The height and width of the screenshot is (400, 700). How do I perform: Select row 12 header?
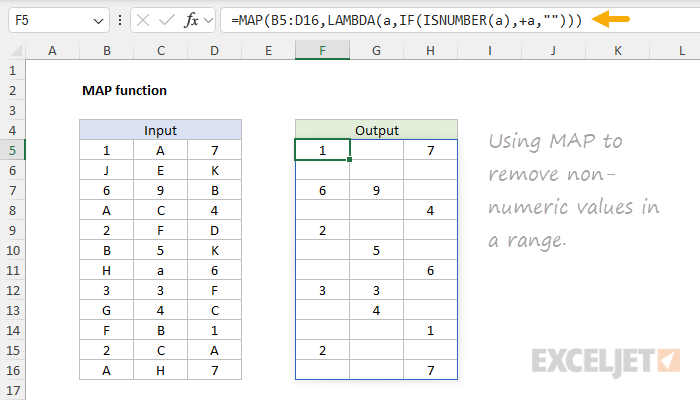[12, 291]
